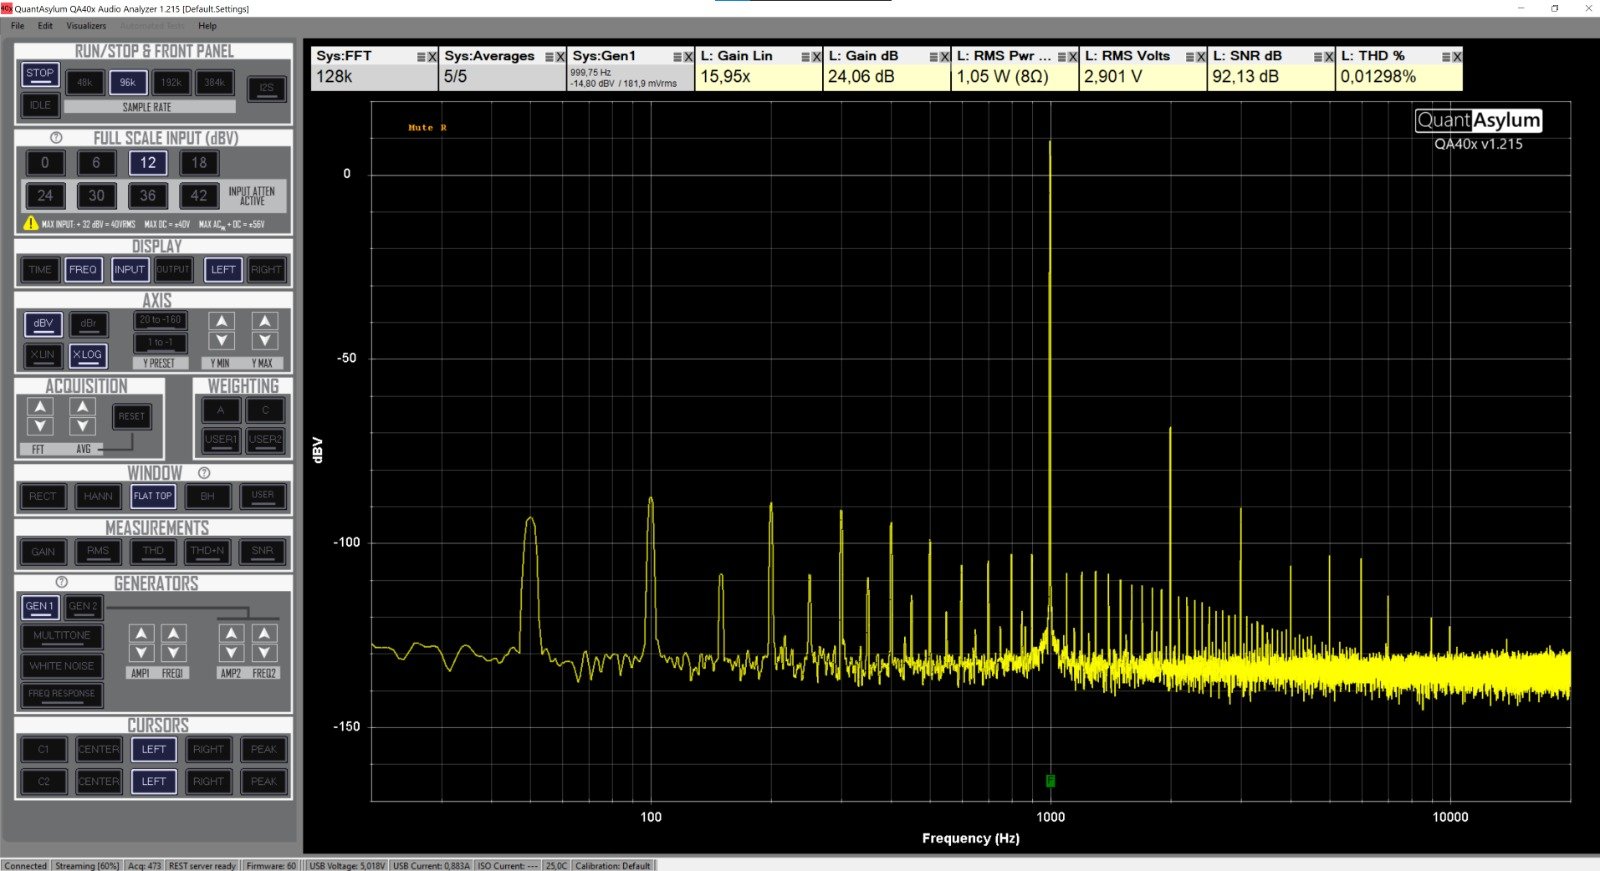Open the Generators help icon
This screenshot has width=1600, height=871.
pyautogui.click(x=62, y=582)
